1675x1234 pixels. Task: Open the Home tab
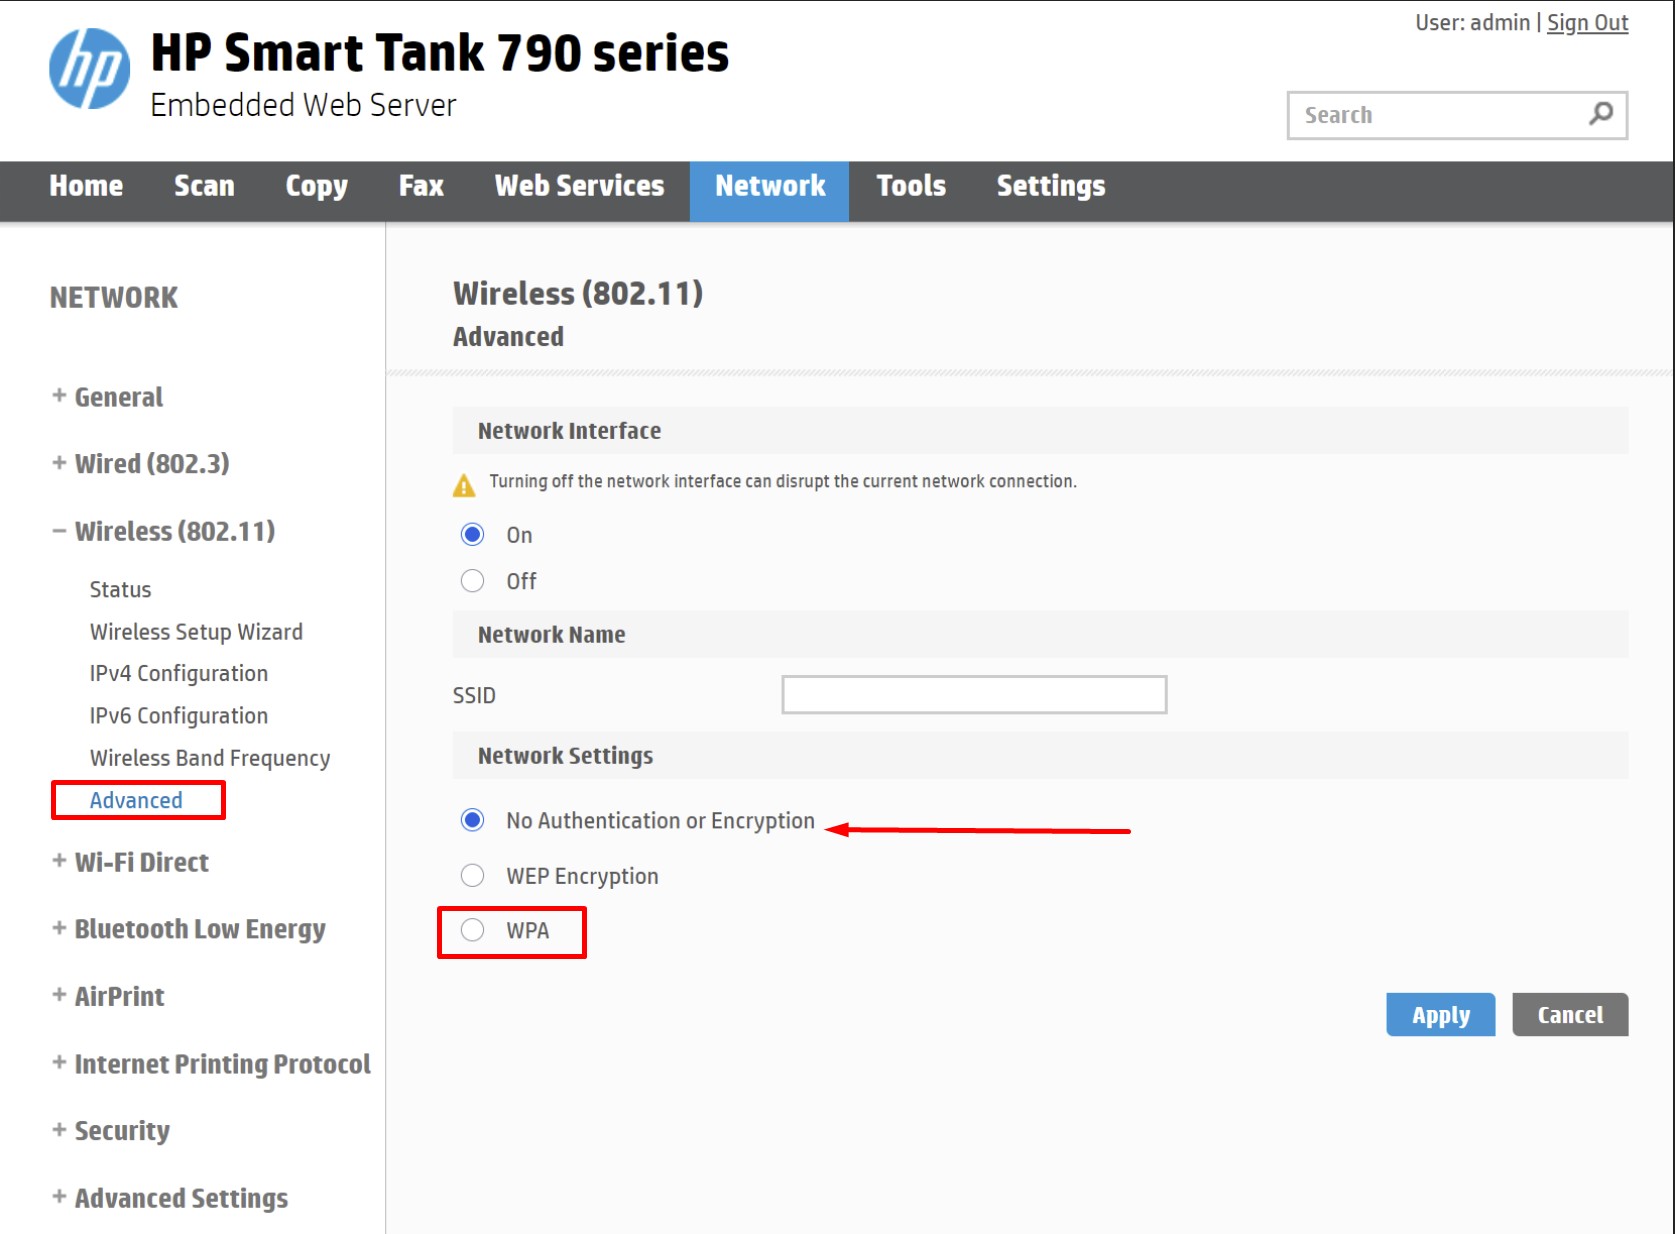(x=86, y=186)
